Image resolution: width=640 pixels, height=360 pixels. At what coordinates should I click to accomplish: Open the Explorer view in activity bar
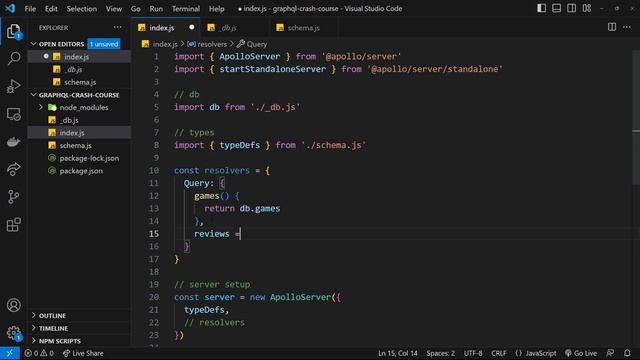(13, 31)
